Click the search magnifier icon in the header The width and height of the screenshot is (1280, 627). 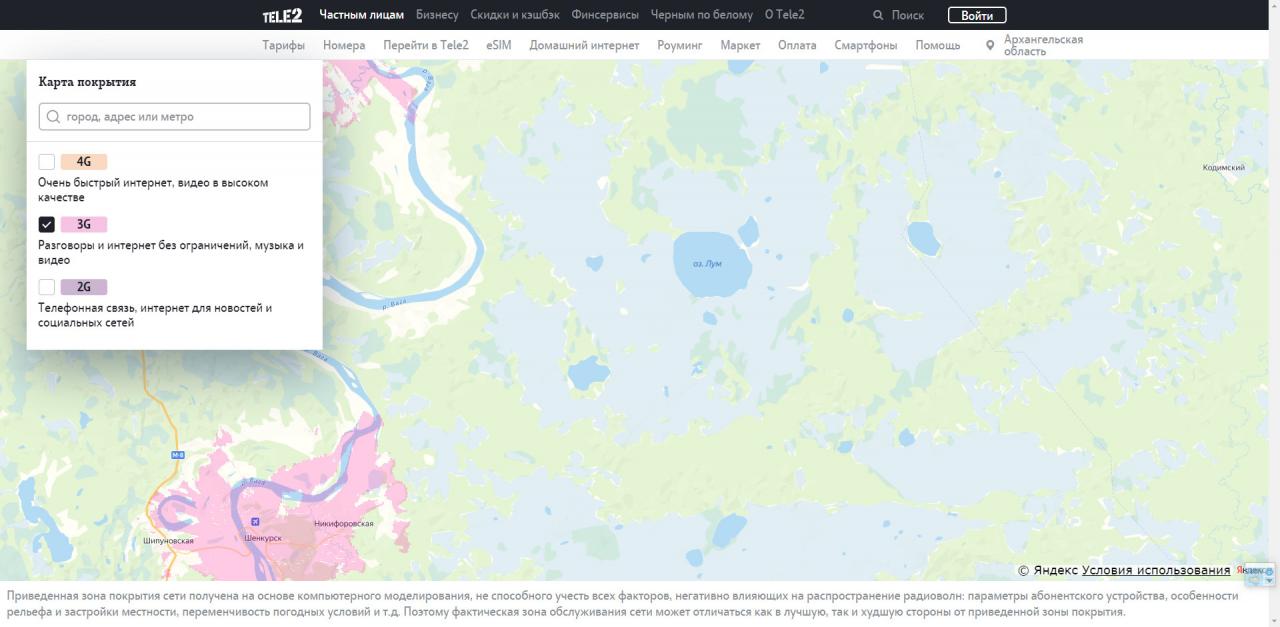(x=878, y=15)
